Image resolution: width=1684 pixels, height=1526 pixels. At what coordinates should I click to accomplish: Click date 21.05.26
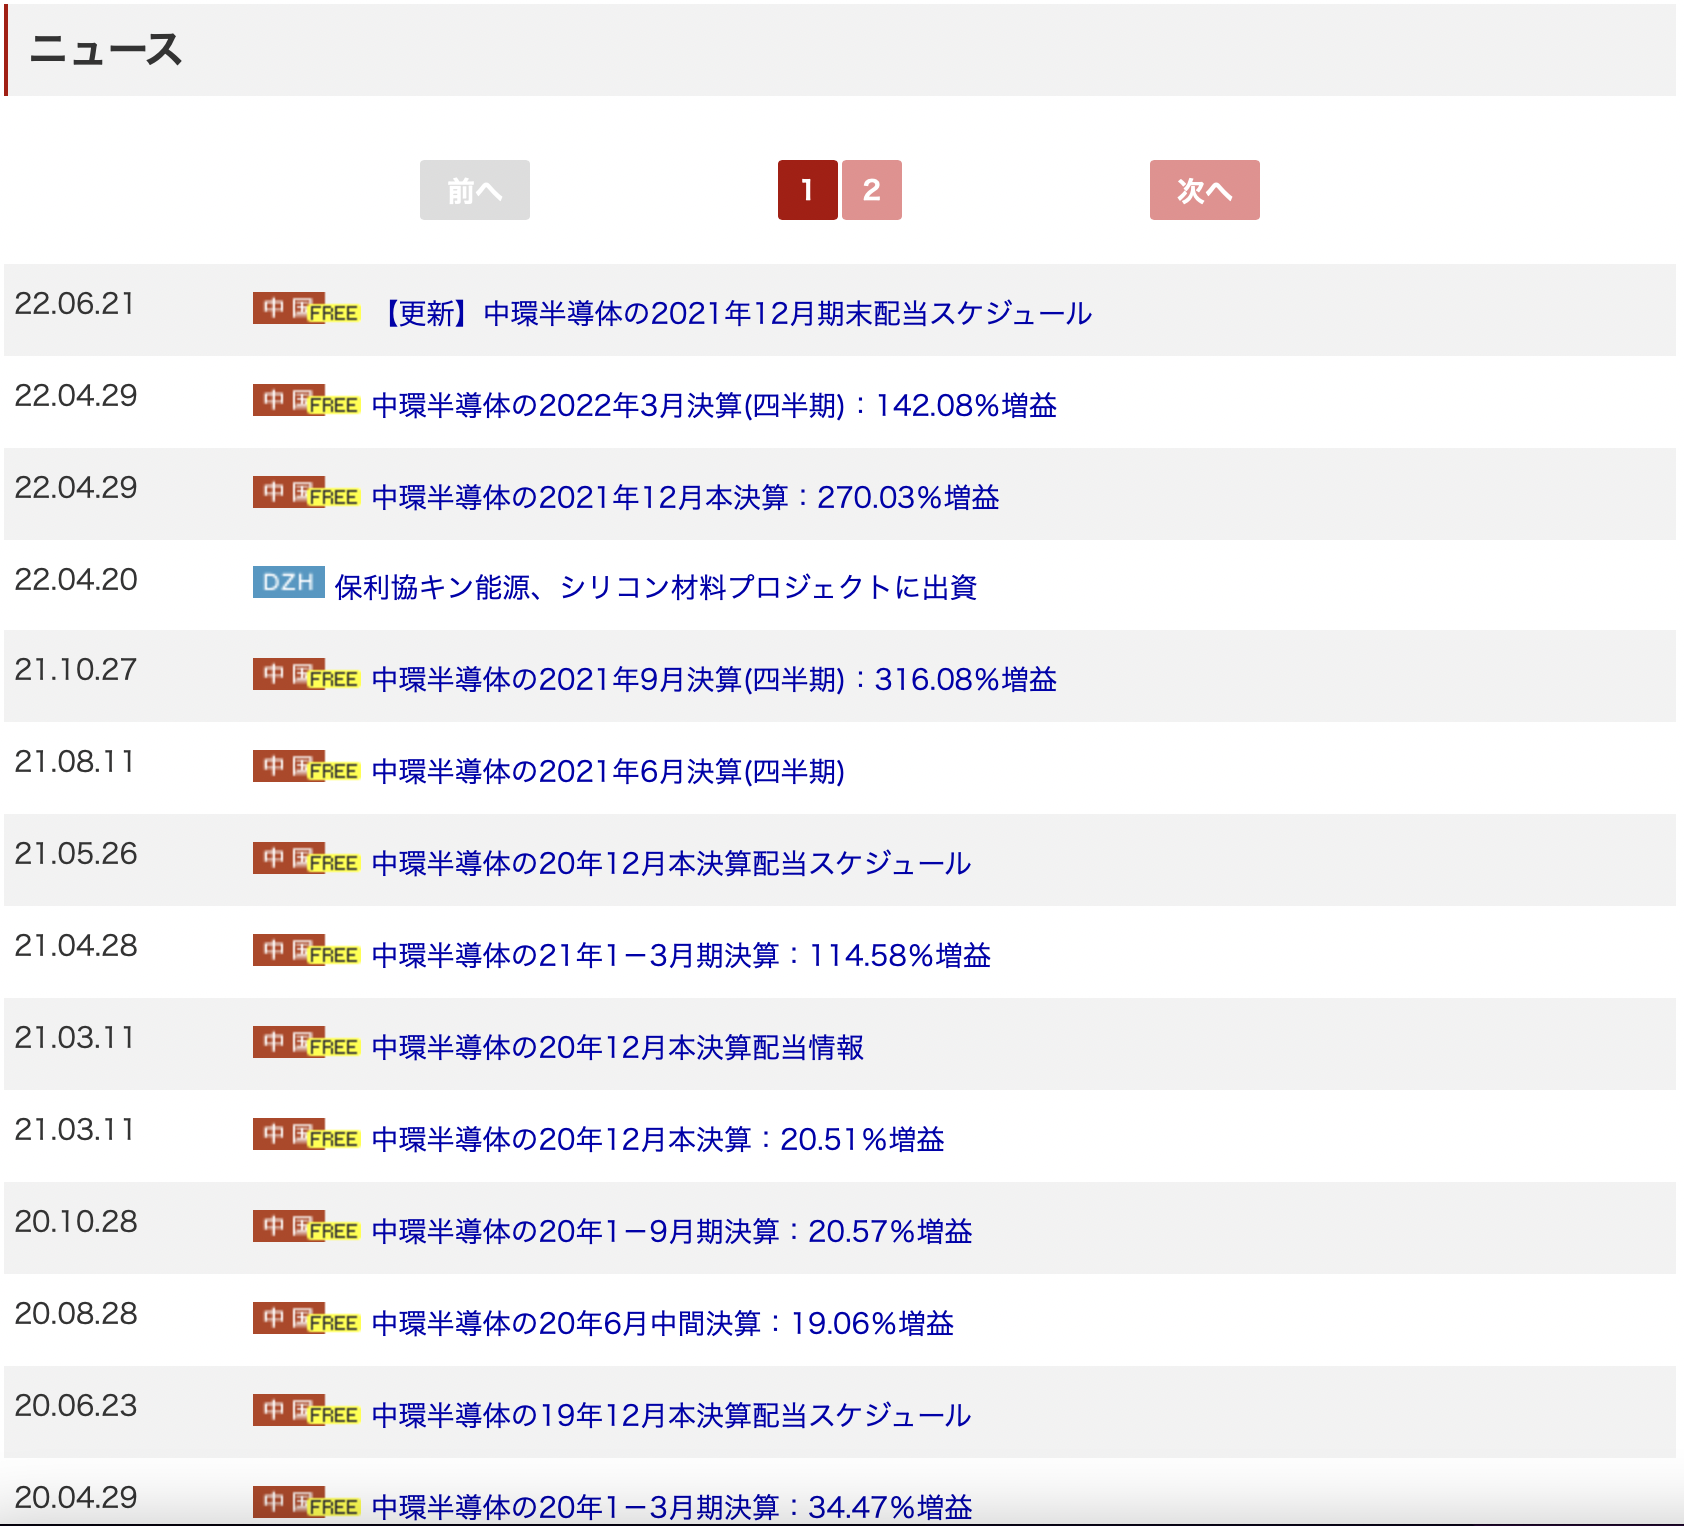(x=76, y=854)
